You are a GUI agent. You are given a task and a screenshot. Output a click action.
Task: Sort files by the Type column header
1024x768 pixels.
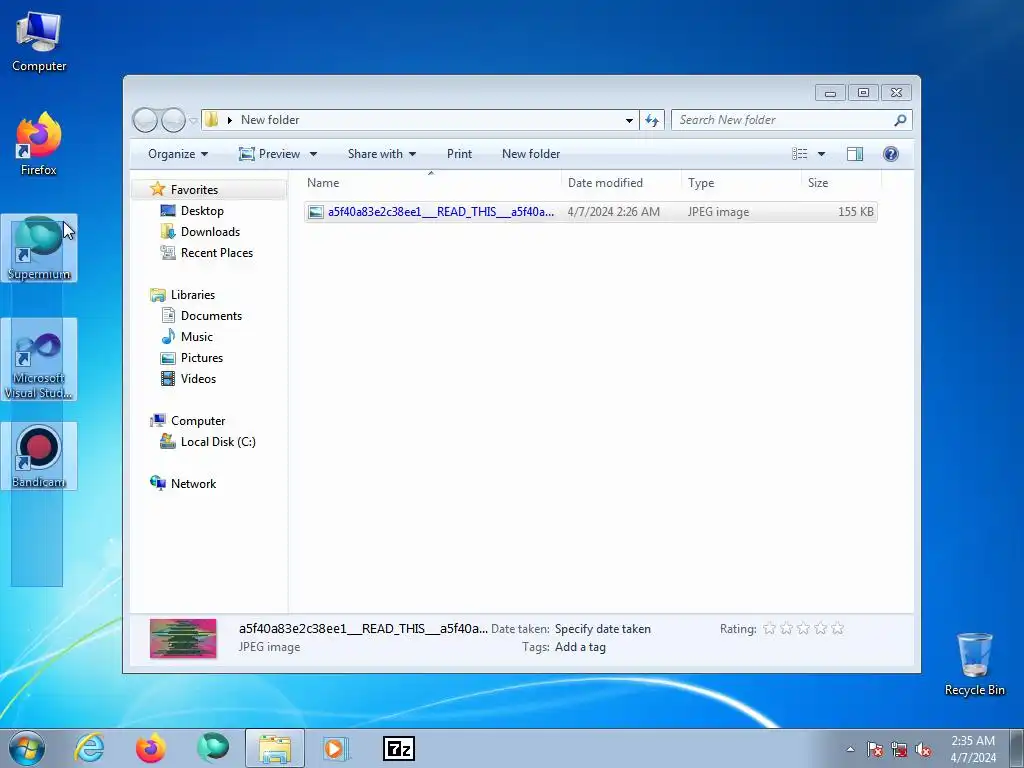click(x=741, y=183)
